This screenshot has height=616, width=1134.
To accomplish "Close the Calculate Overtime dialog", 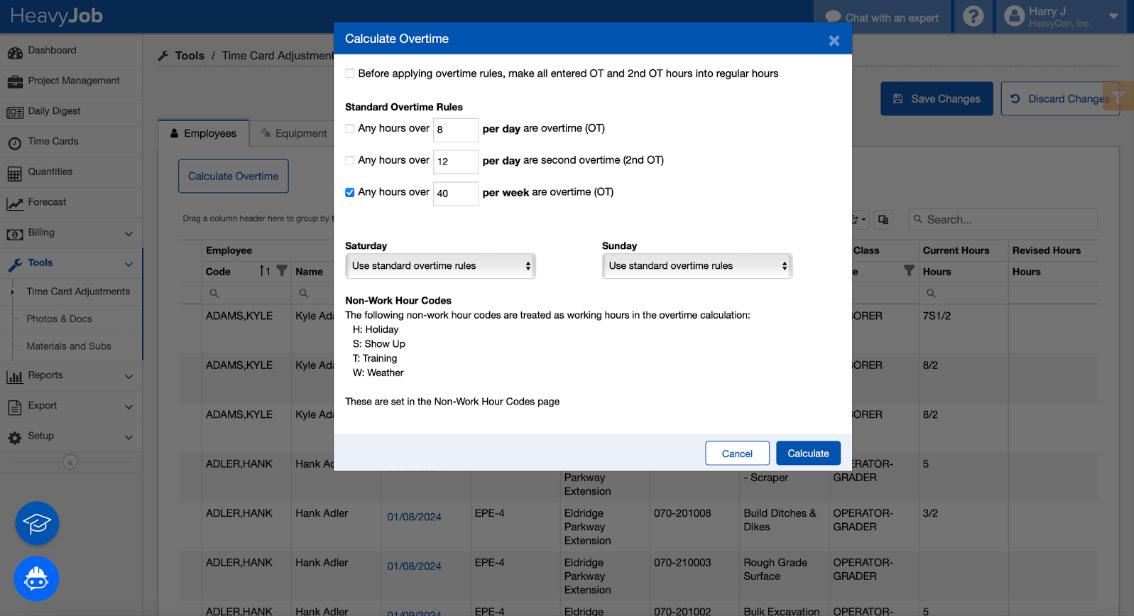I will click(834, 40).
